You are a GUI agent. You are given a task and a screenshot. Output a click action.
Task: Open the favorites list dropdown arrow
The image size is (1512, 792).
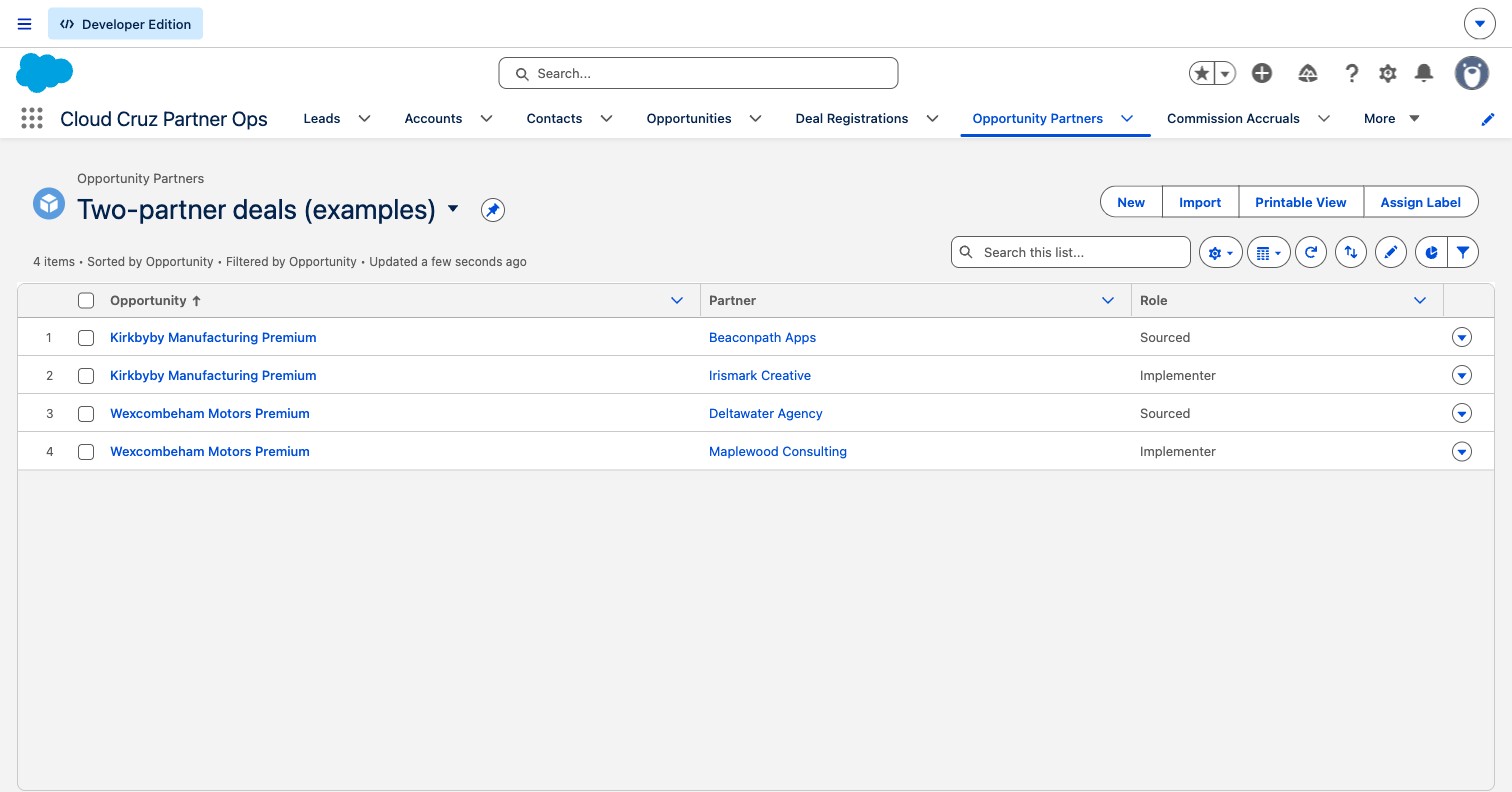1225,73
